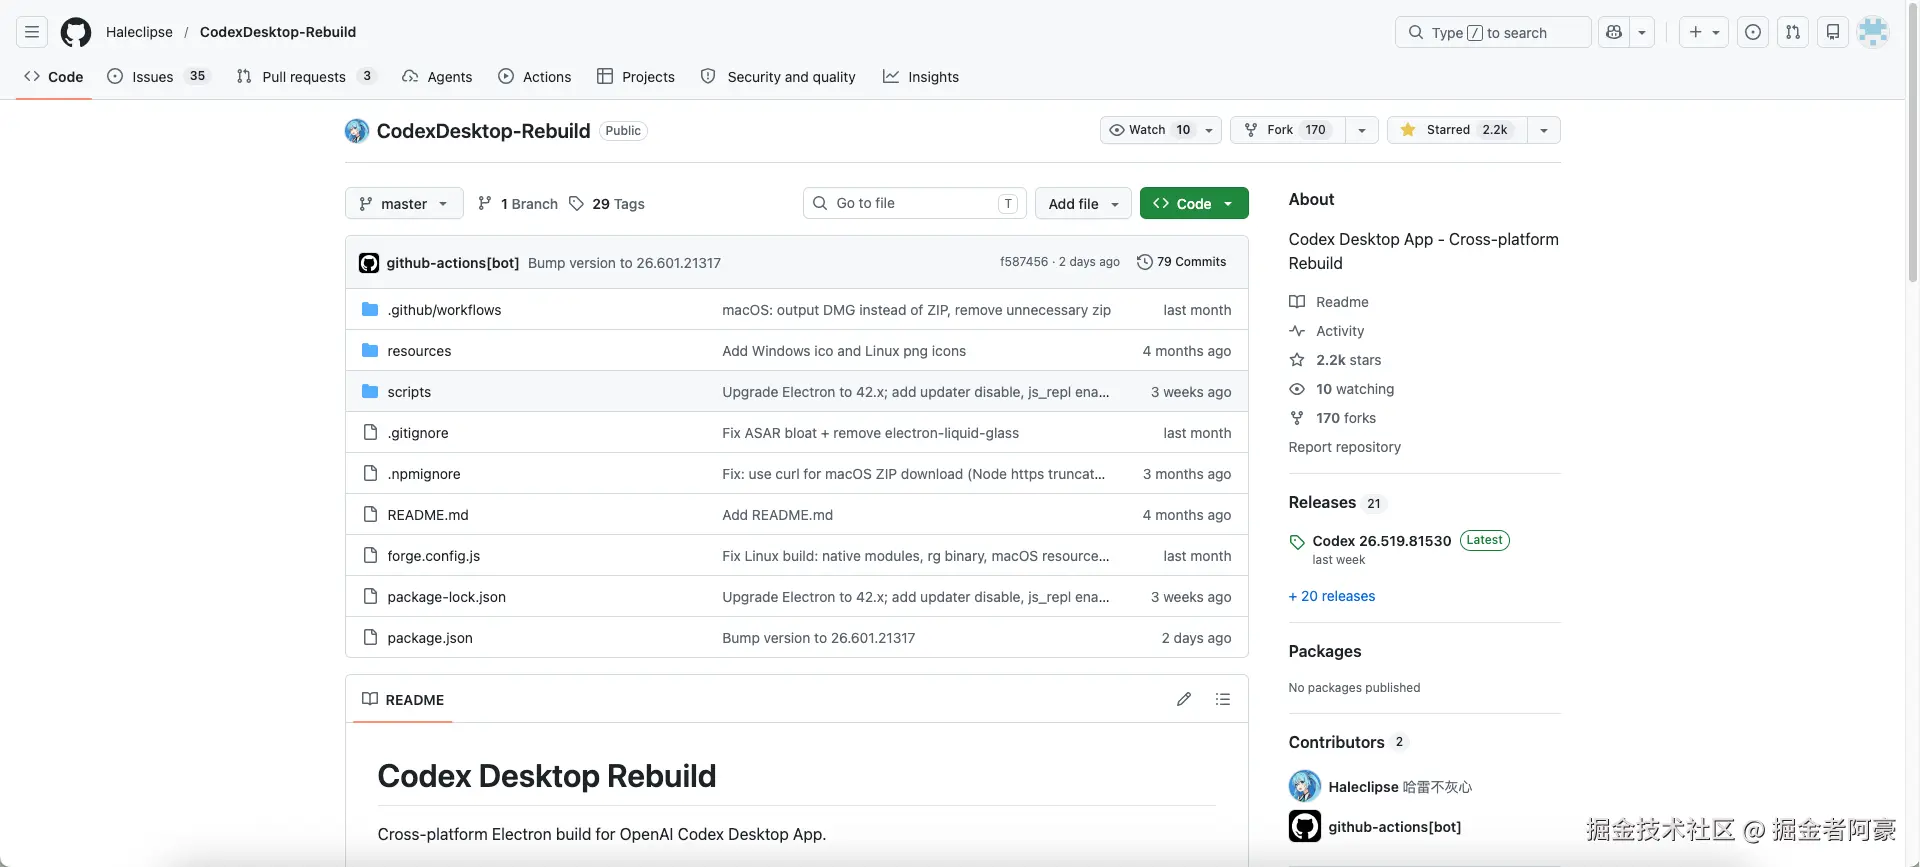Image resolution: width=1920 pixels, height=867 pixels.
Task: View the 1 Branch link
Action: 518,204
